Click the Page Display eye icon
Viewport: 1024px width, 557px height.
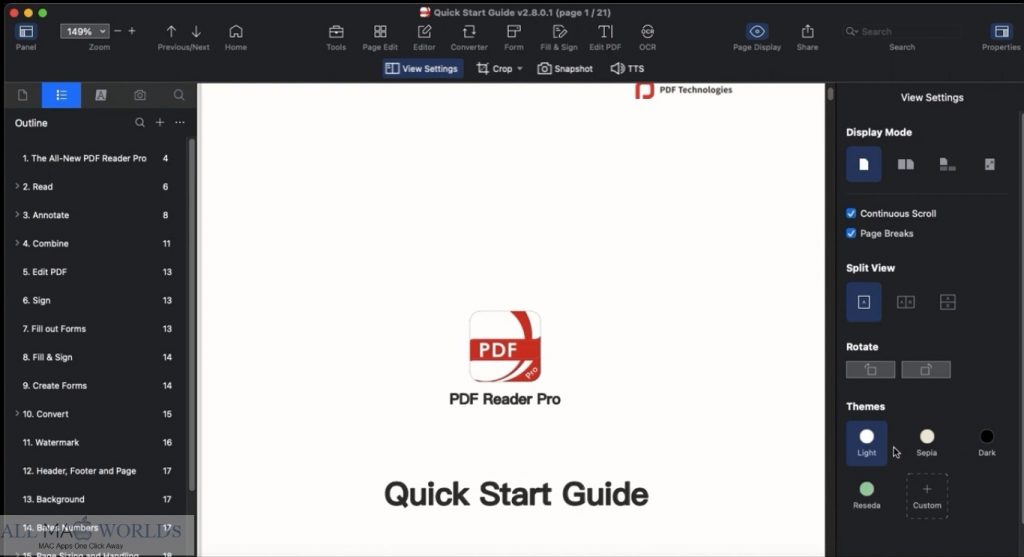coord(757,31)
